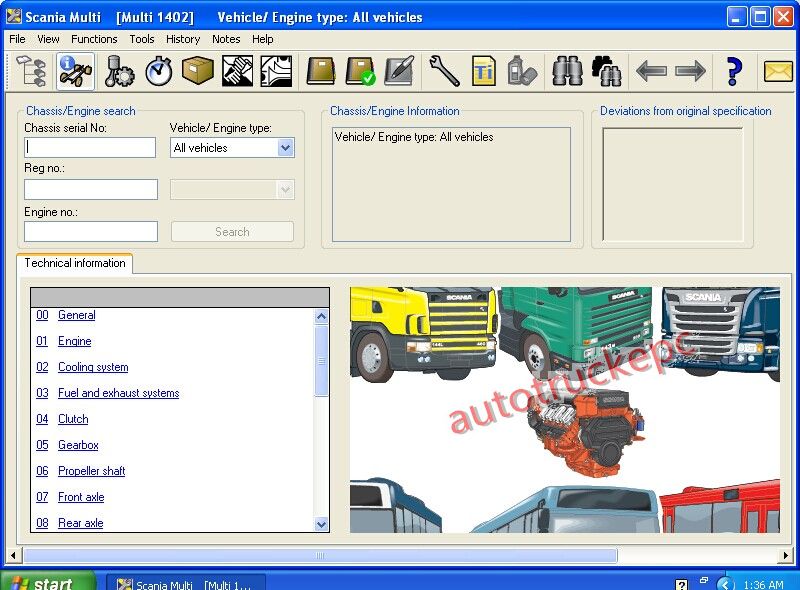Viewport: 800px width, 590px height.
Task: Click the stopwatch standard times icon
Action: [x=159, y=71]
